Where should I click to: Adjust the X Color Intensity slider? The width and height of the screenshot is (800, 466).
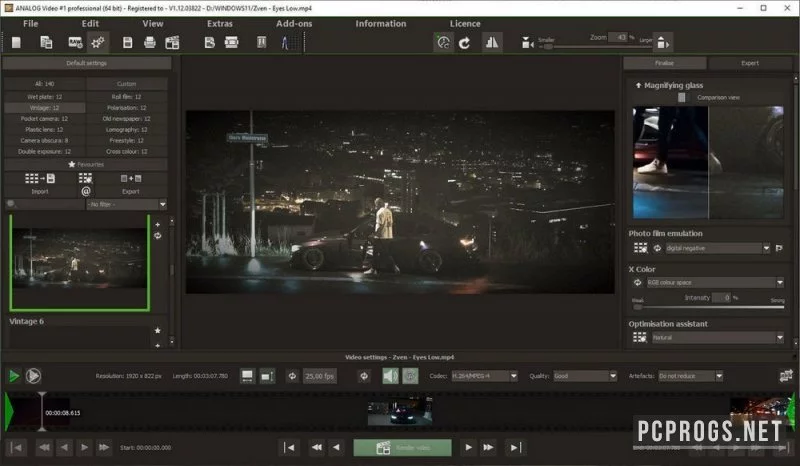[708, 307]
